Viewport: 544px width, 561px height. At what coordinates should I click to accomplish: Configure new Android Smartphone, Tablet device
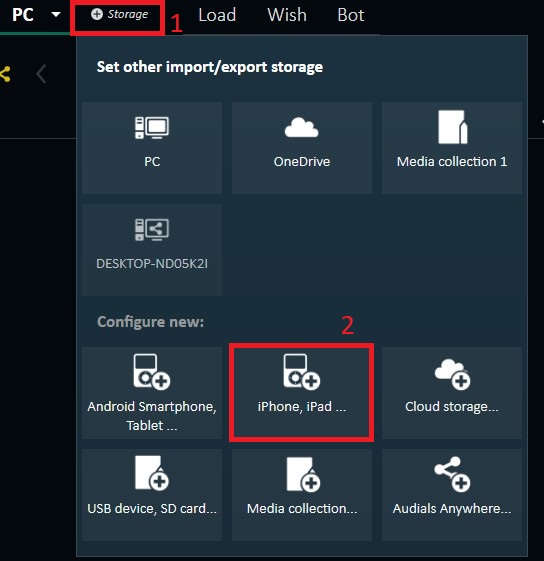tap(152, 392)
